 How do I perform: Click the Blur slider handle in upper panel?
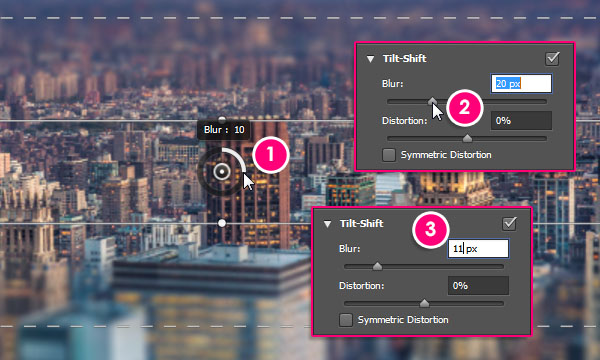click(x=432, y=101)
